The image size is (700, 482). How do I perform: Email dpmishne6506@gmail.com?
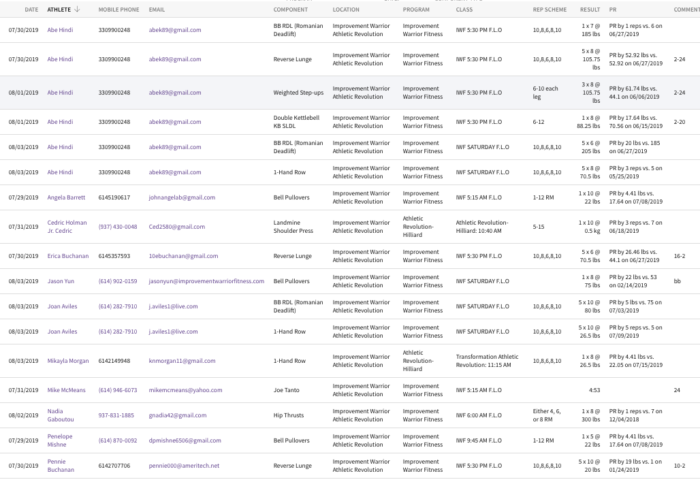185,440
